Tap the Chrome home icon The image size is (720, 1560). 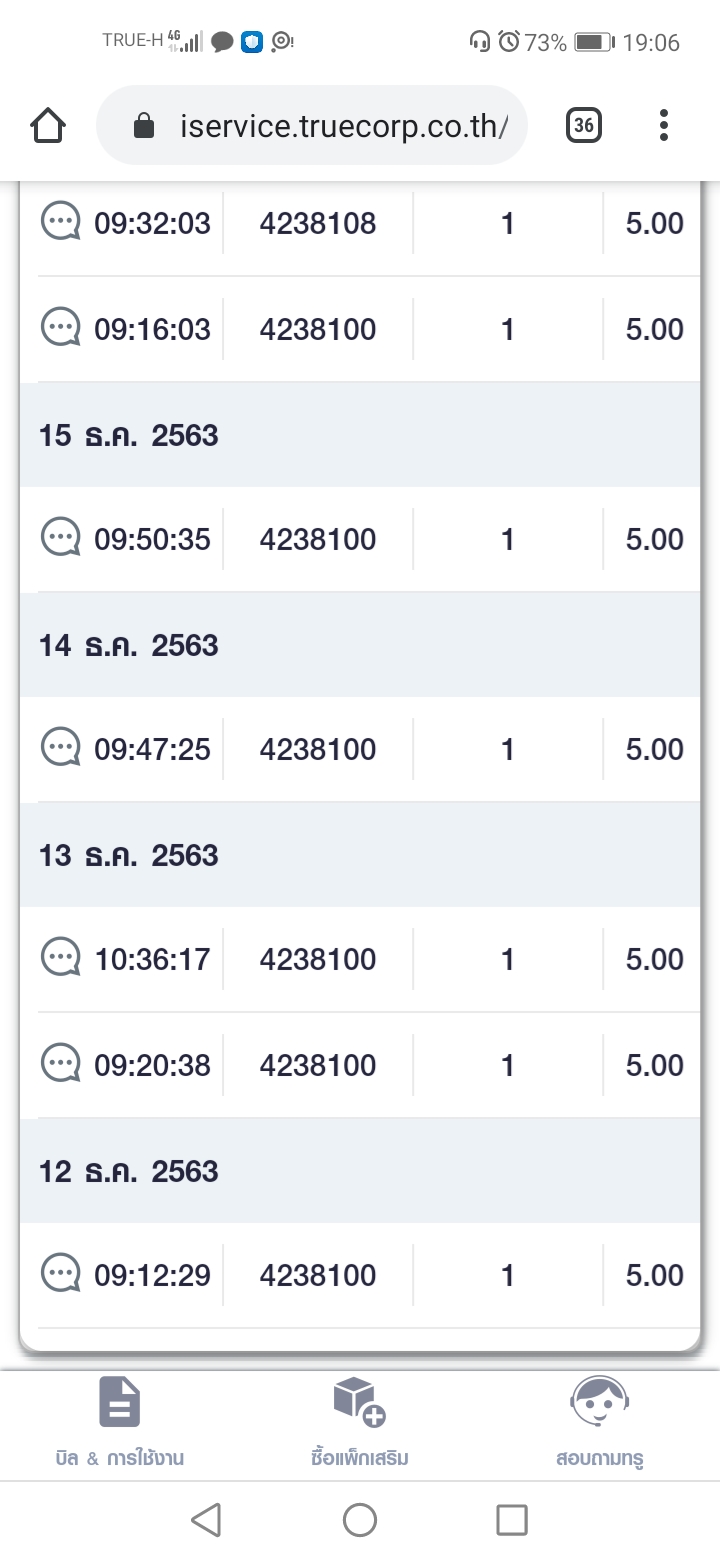pyautogui.click(x=48, y=126)
